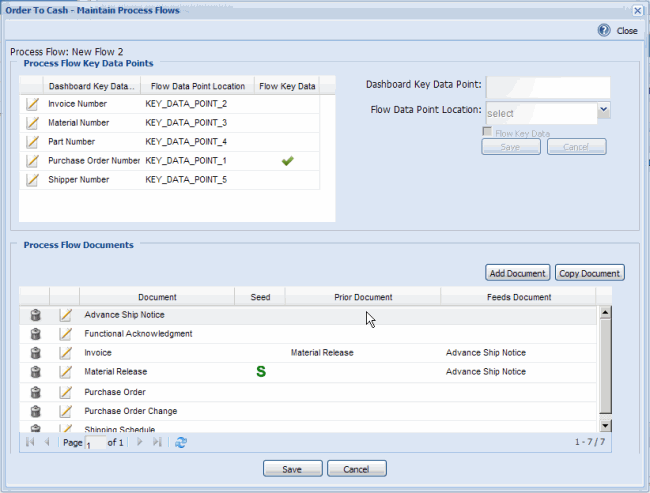Open the Flow Data Point Location dropdown
The width and height of the screenshot is (650, 493).
(x=604, y=110)
